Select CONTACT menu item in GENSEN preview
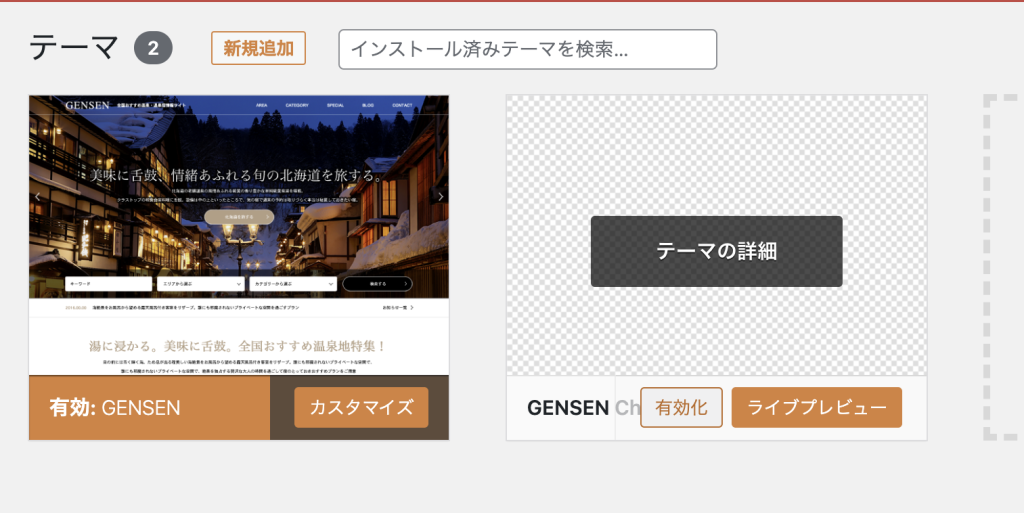The height and width of the screenshot is (513, 1024). pyautogui.click(x=402, y=105)
